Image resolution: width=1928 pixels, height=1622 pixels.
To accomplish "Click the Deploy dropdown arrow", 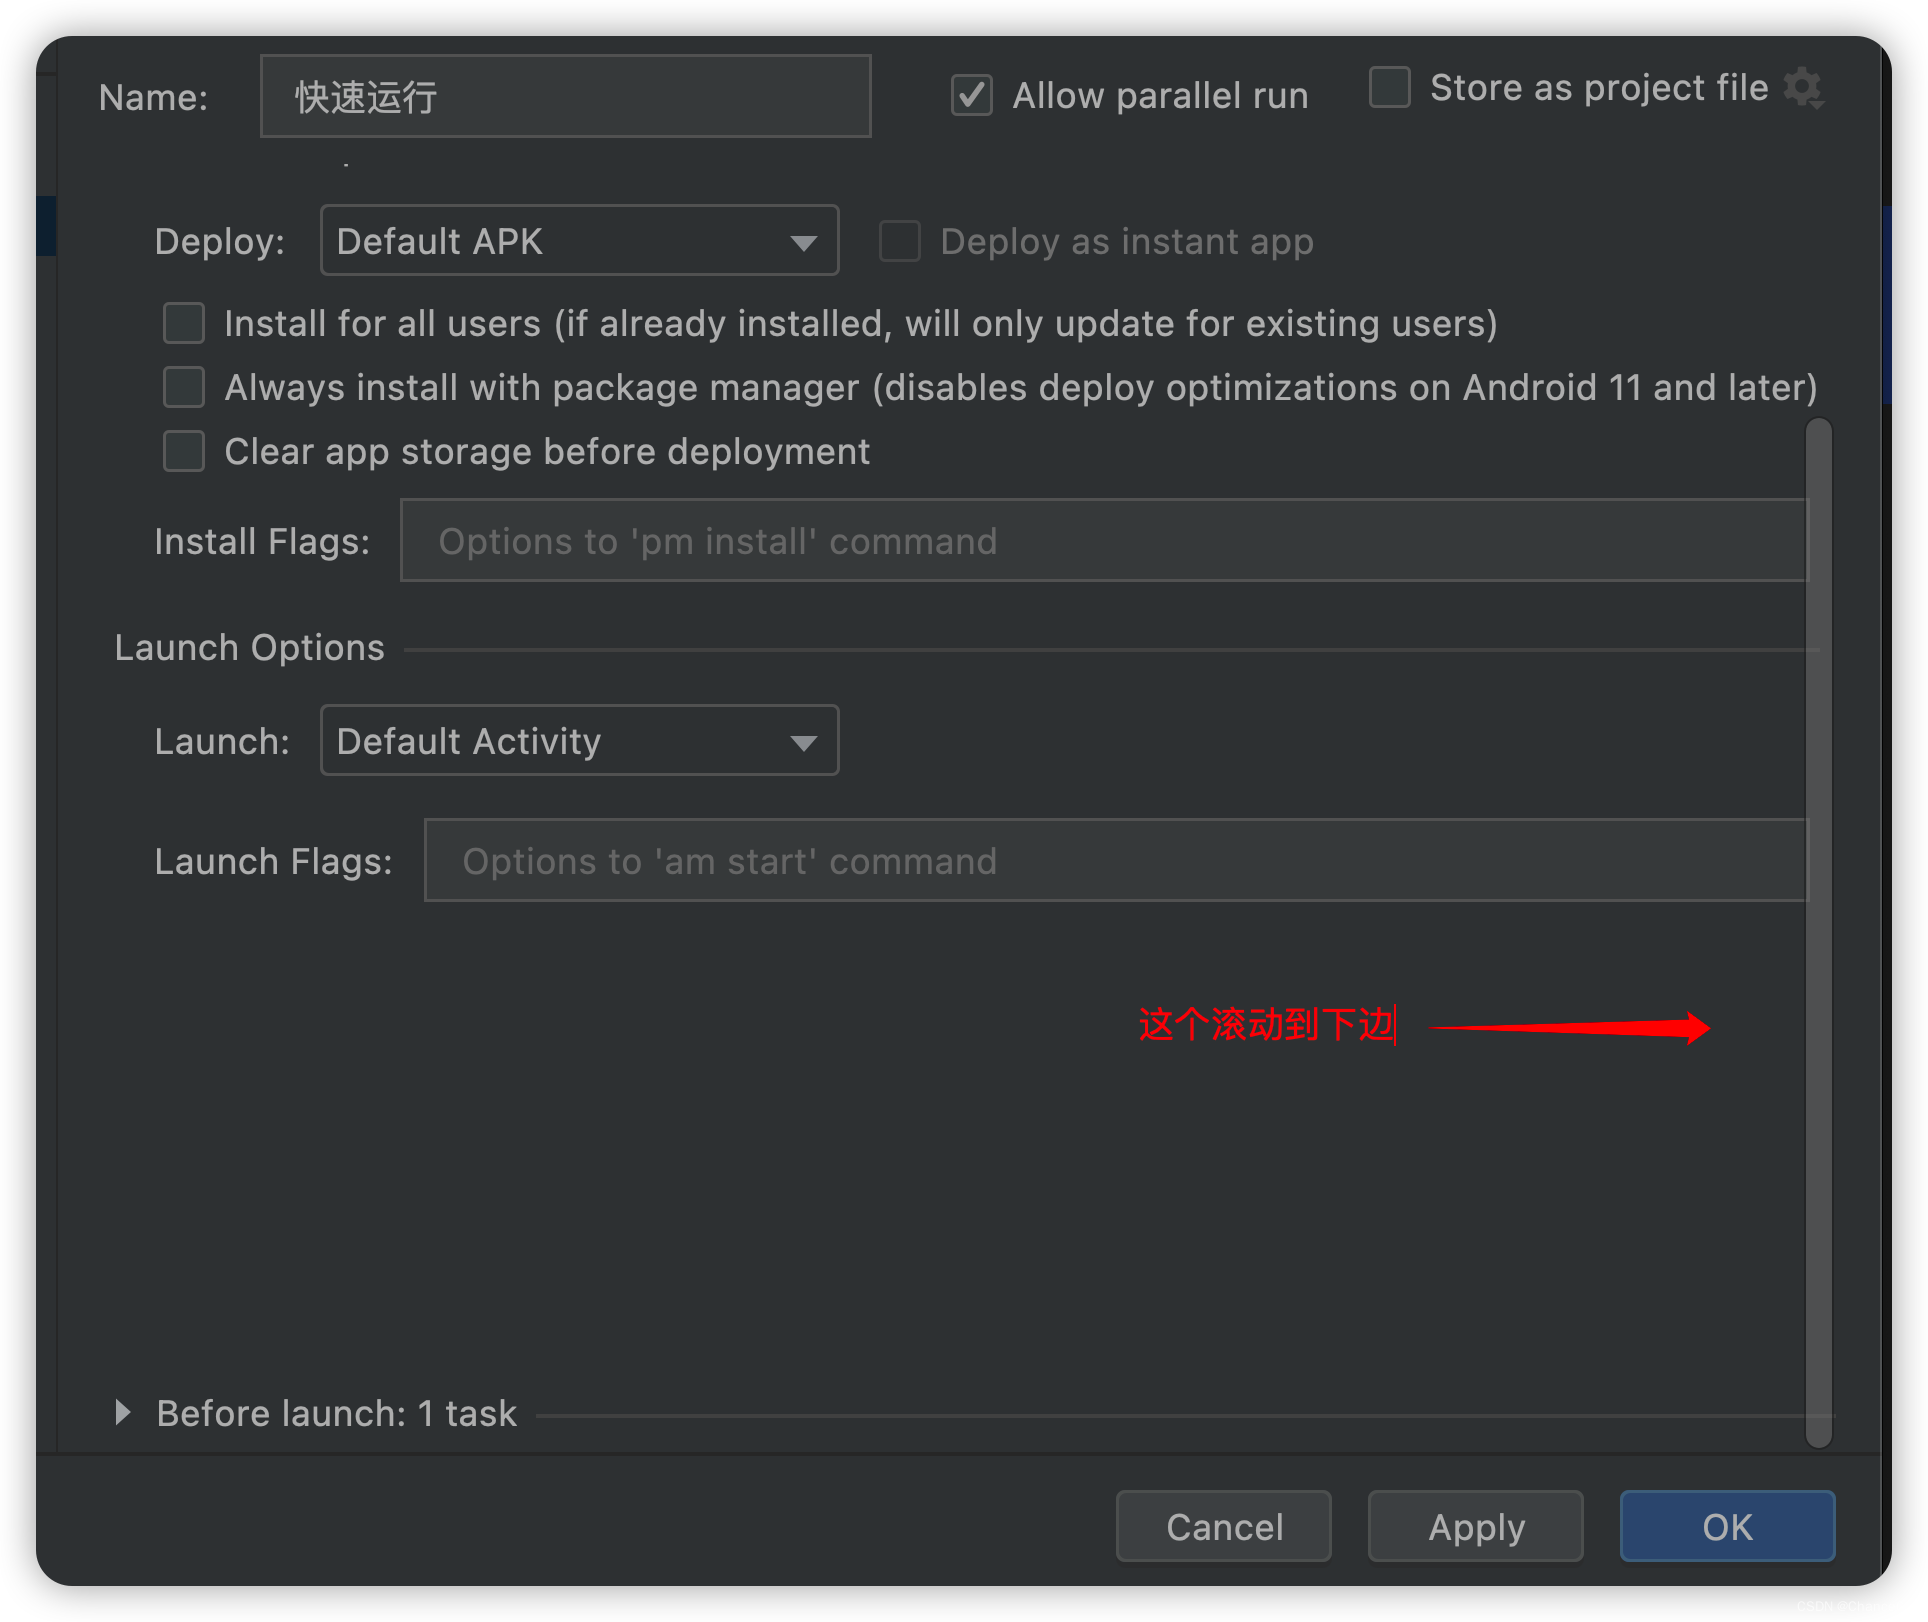I will [x=803, y=242].
